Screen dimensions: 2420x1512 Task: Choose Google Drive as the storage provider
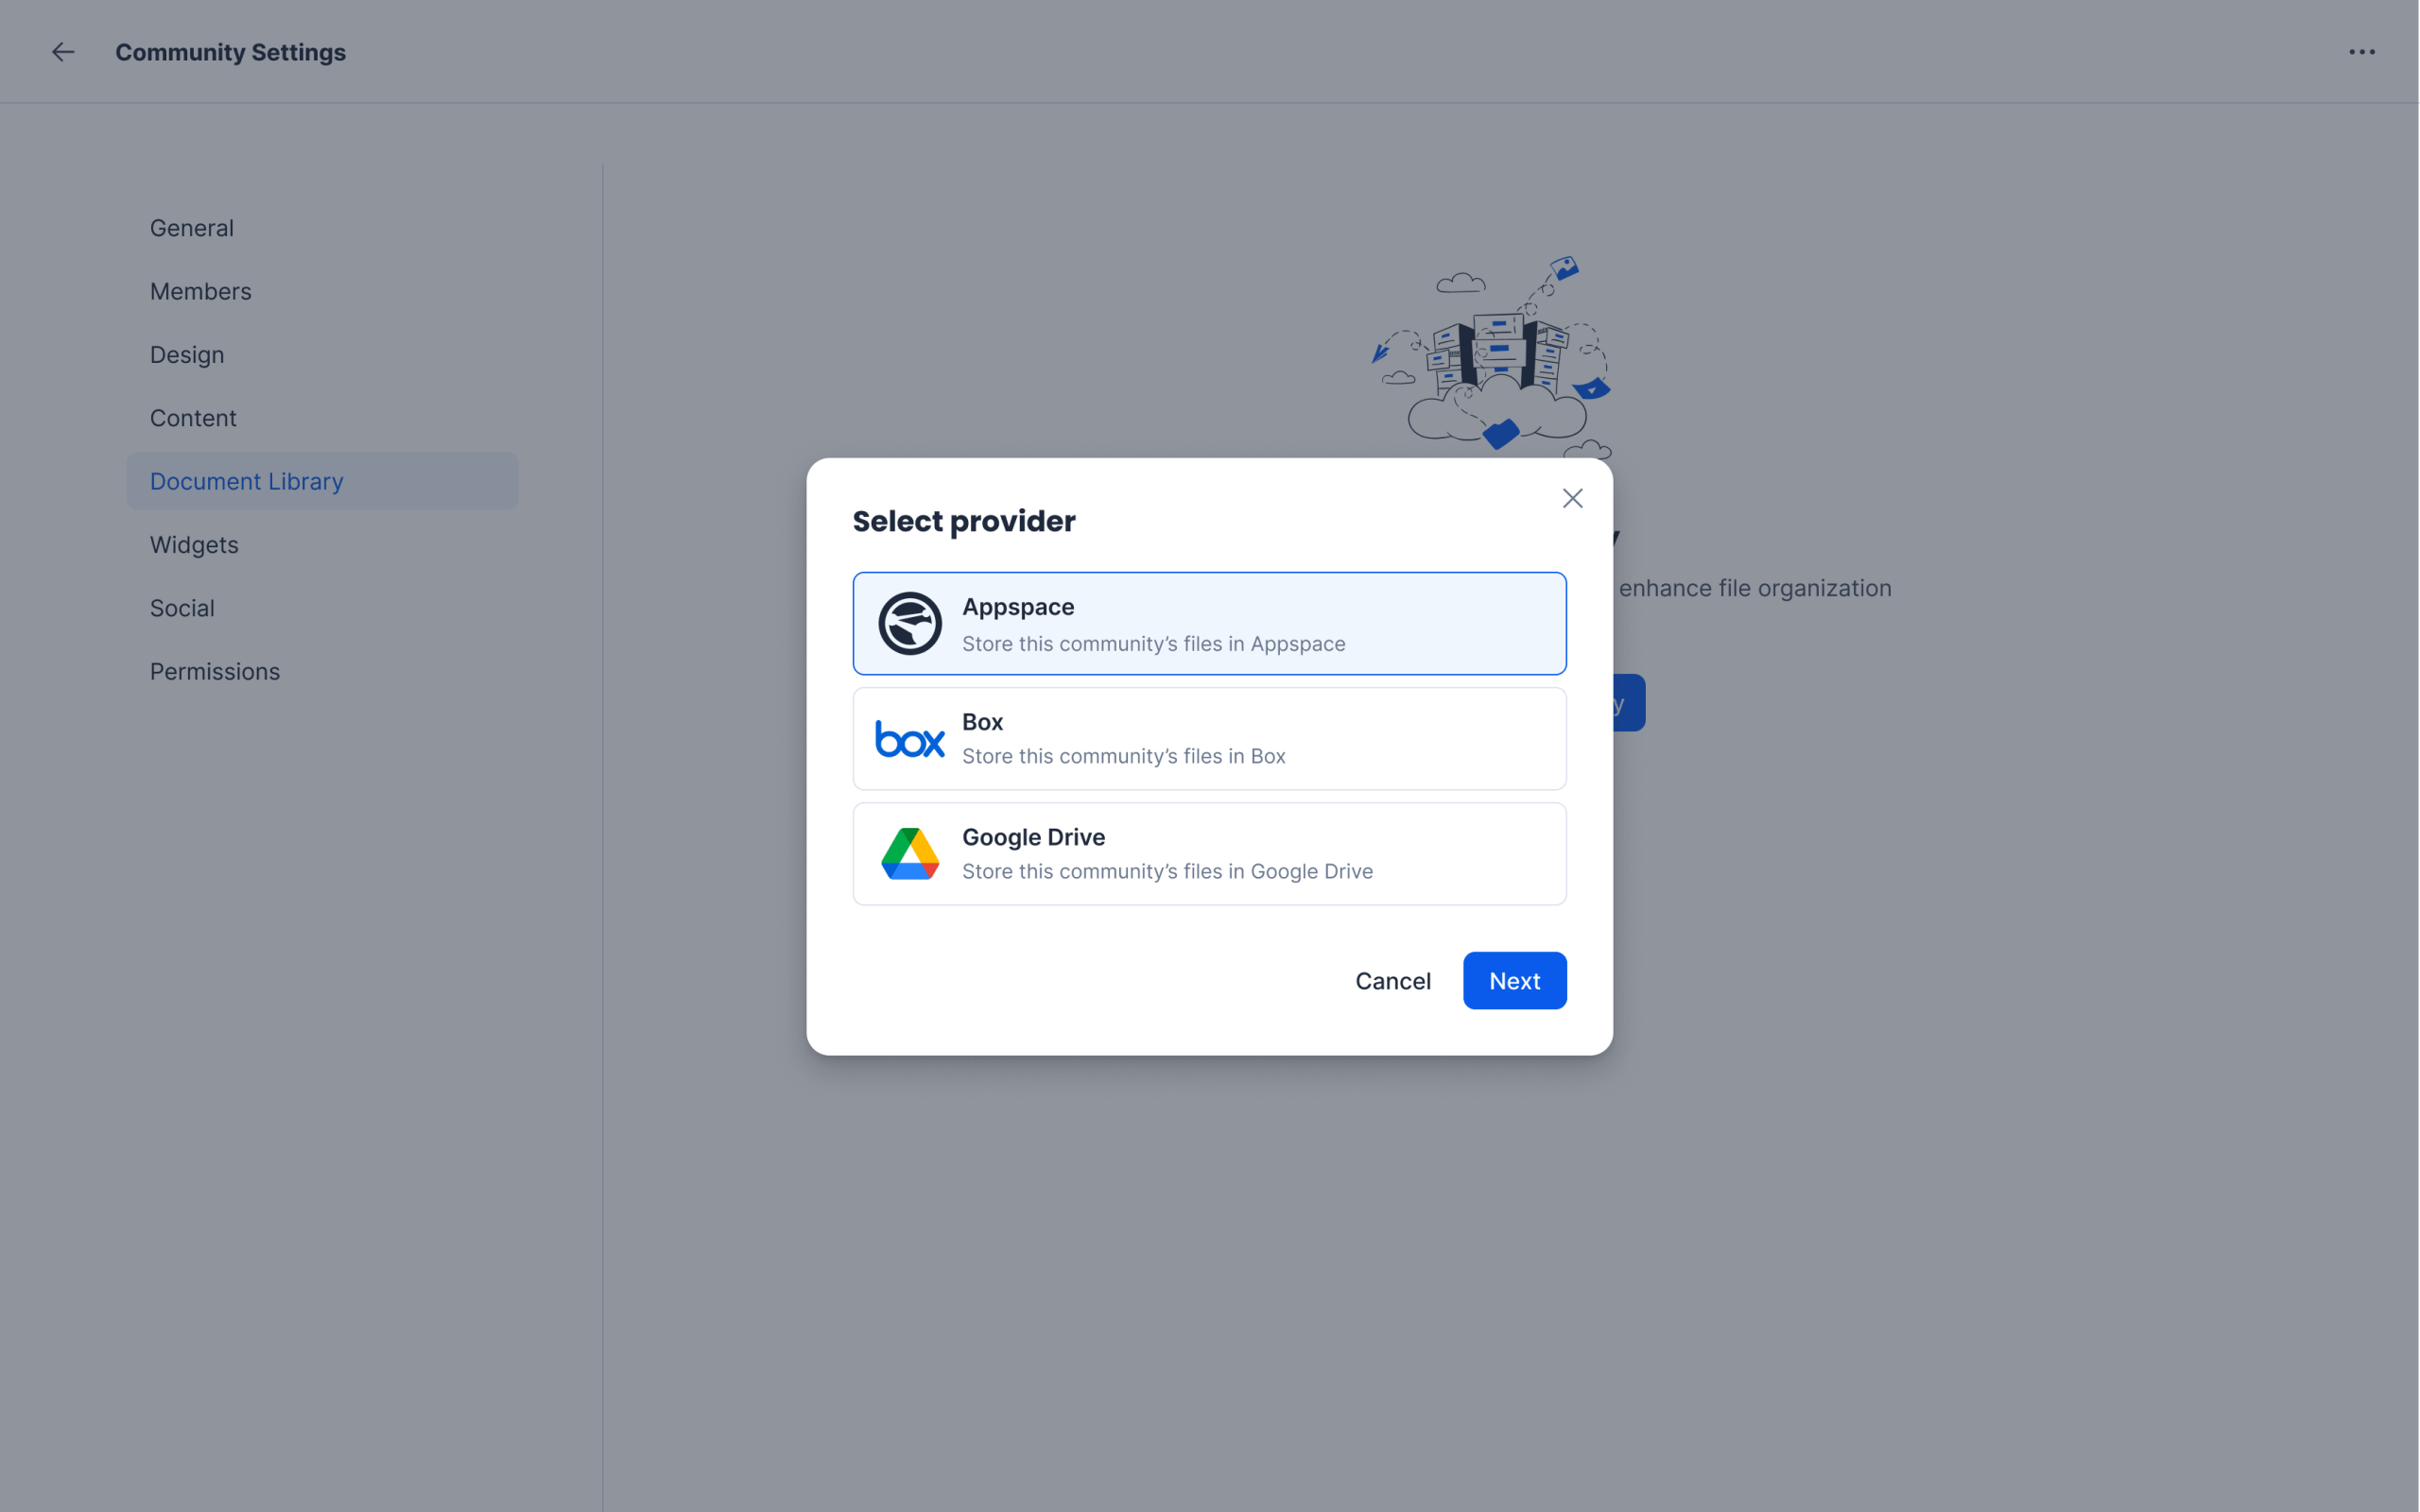1208,854
